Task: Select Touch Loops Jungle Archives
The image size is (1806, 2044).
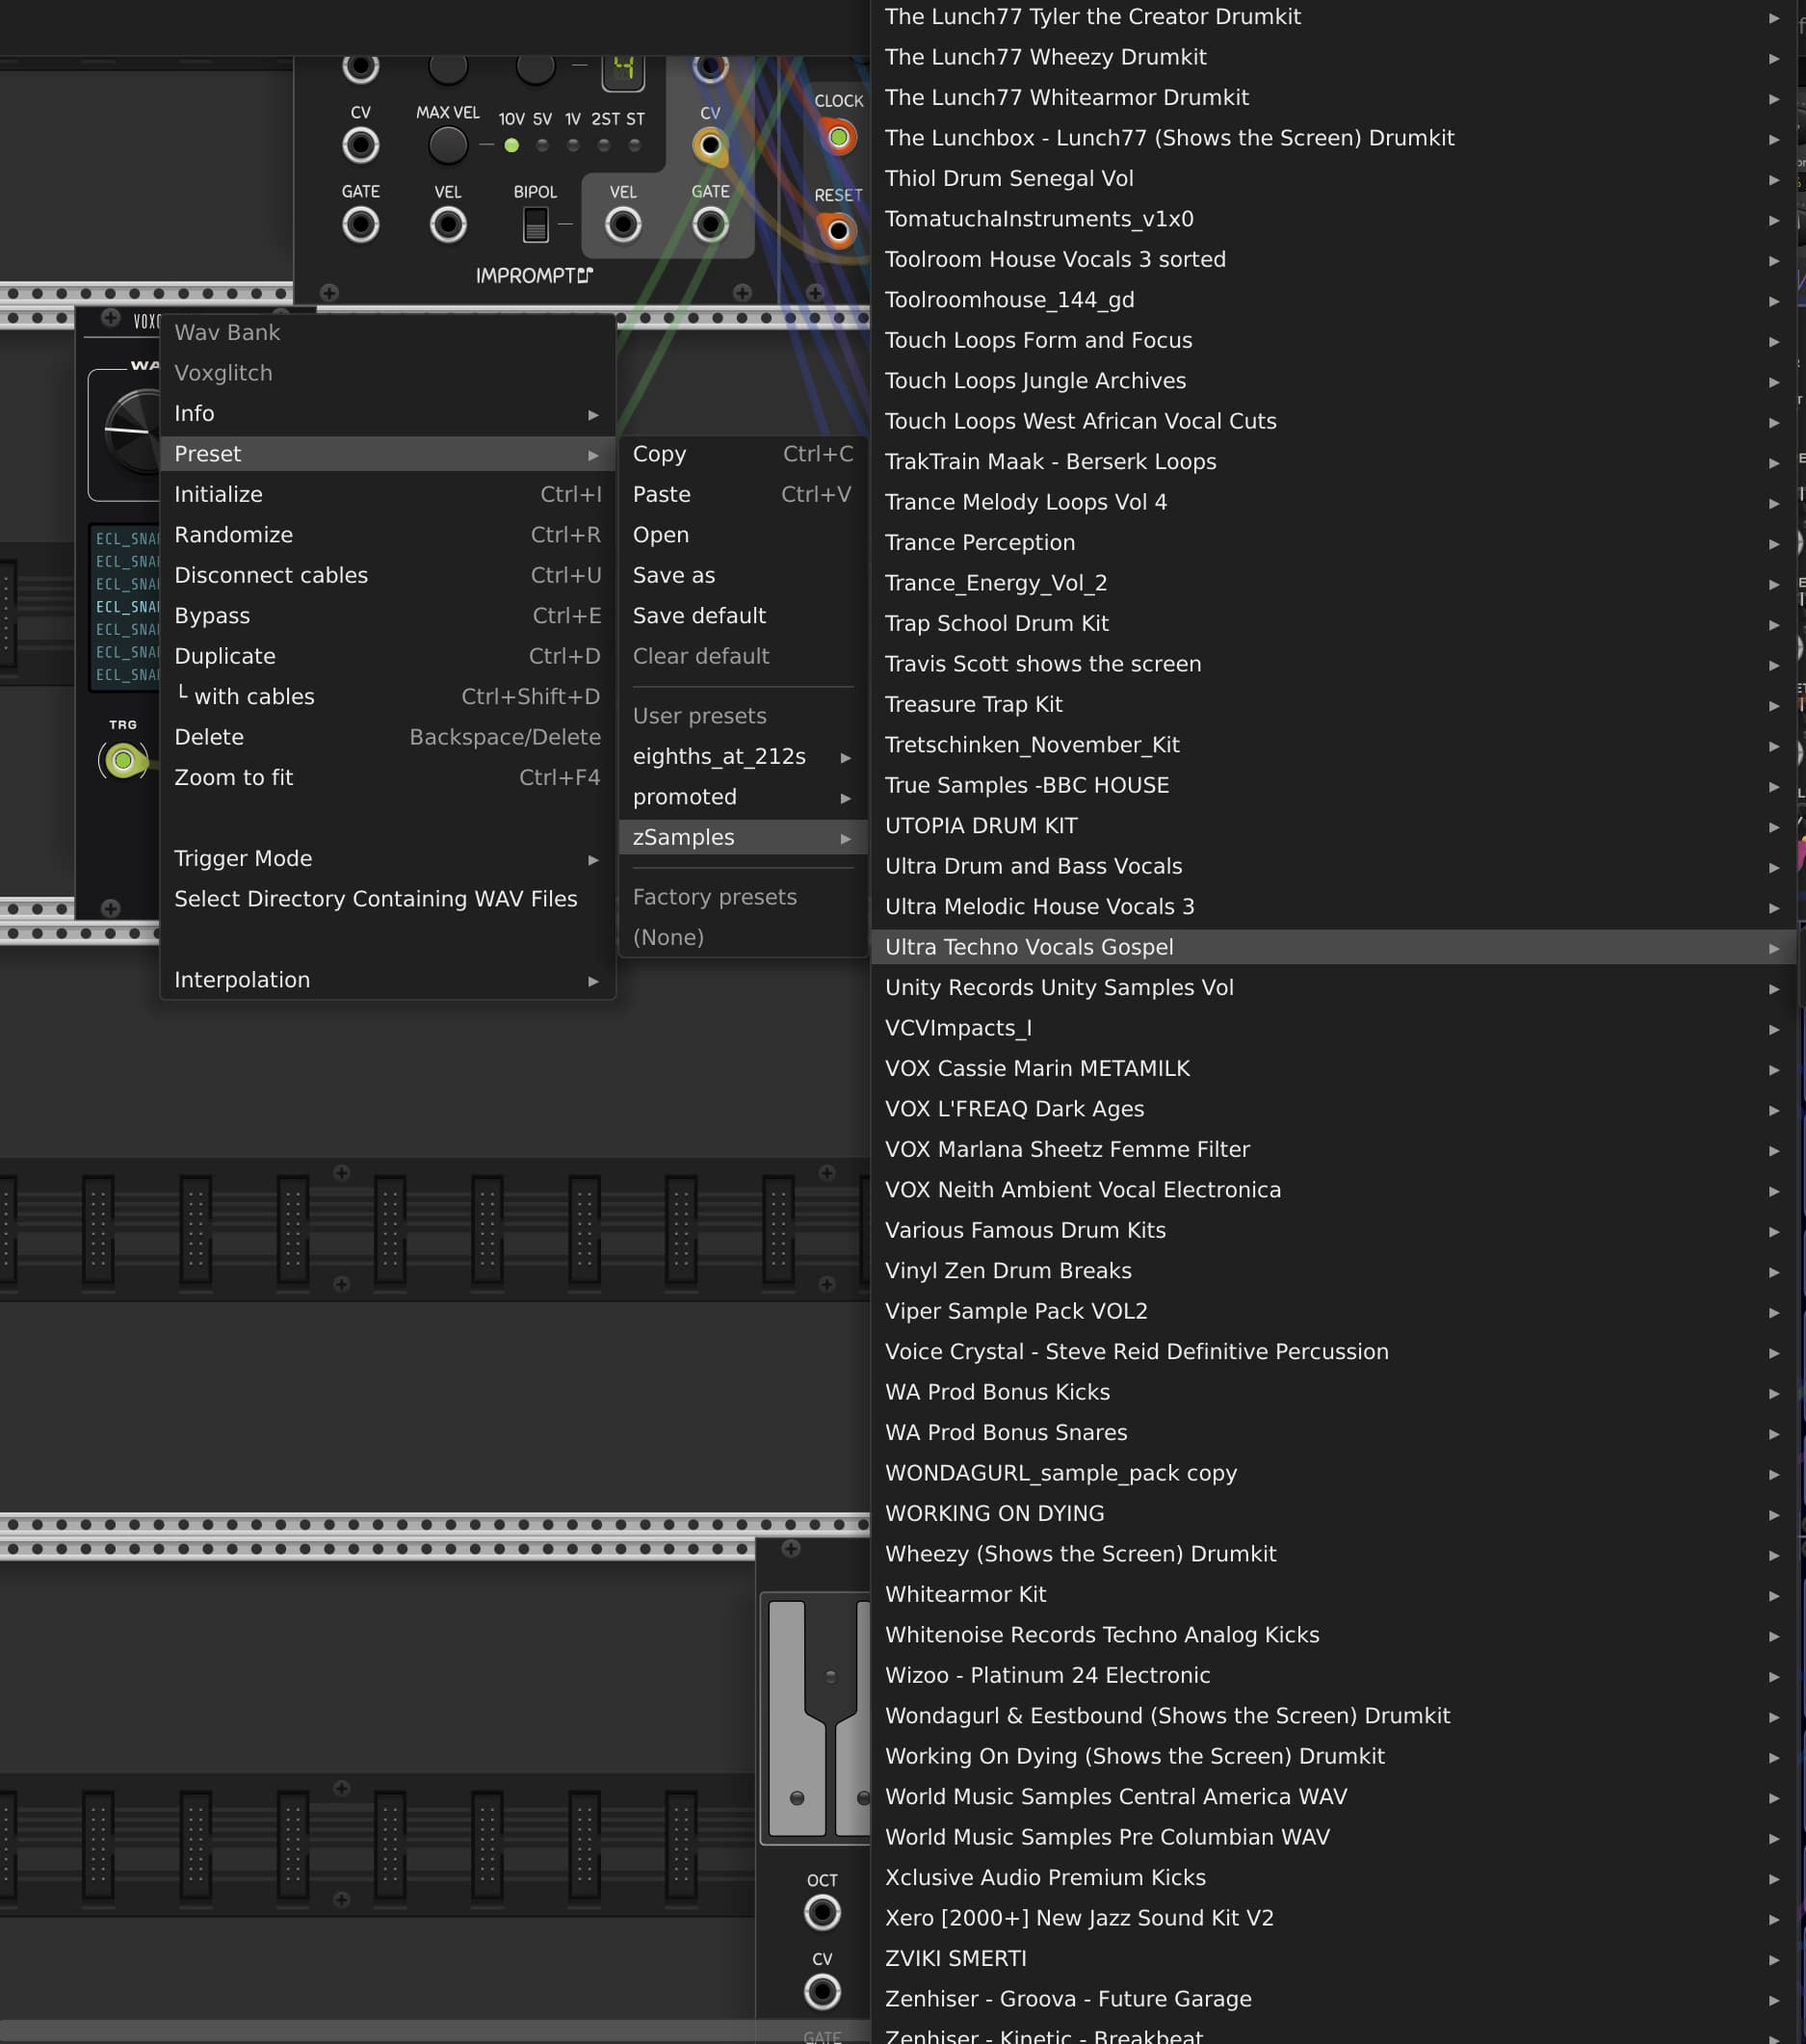Action: 1334,381
